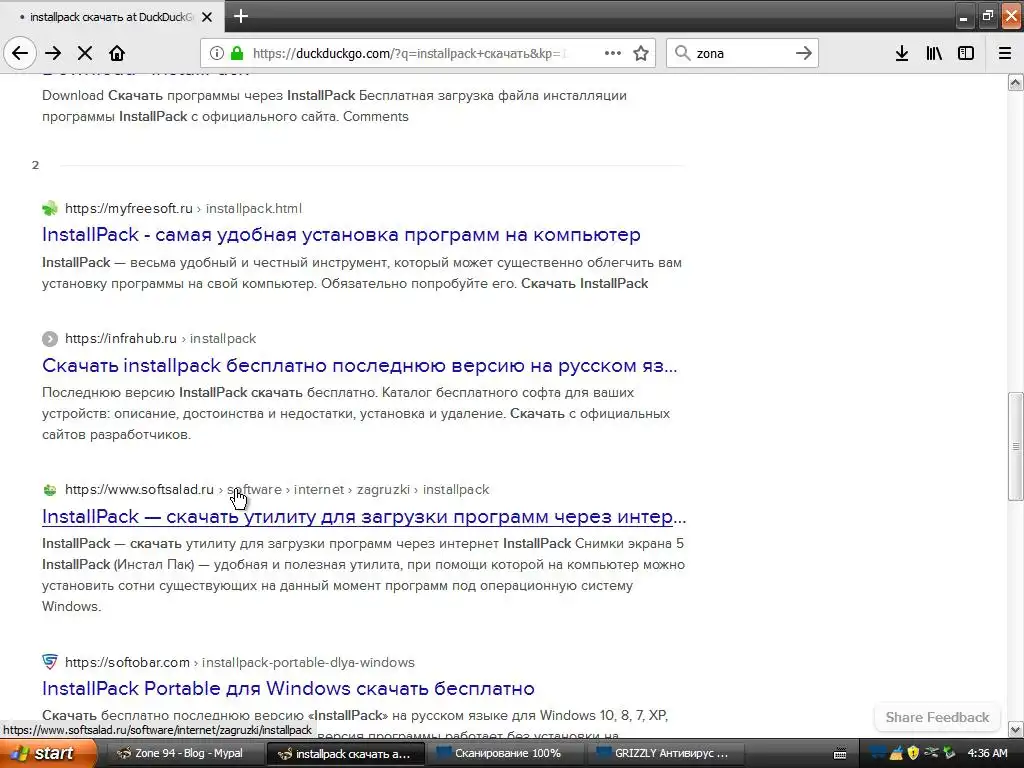Open the on-screen keyboard tray icon
Image resolution: width=1024 pixels, height=768 pixels.
[840, 754]
